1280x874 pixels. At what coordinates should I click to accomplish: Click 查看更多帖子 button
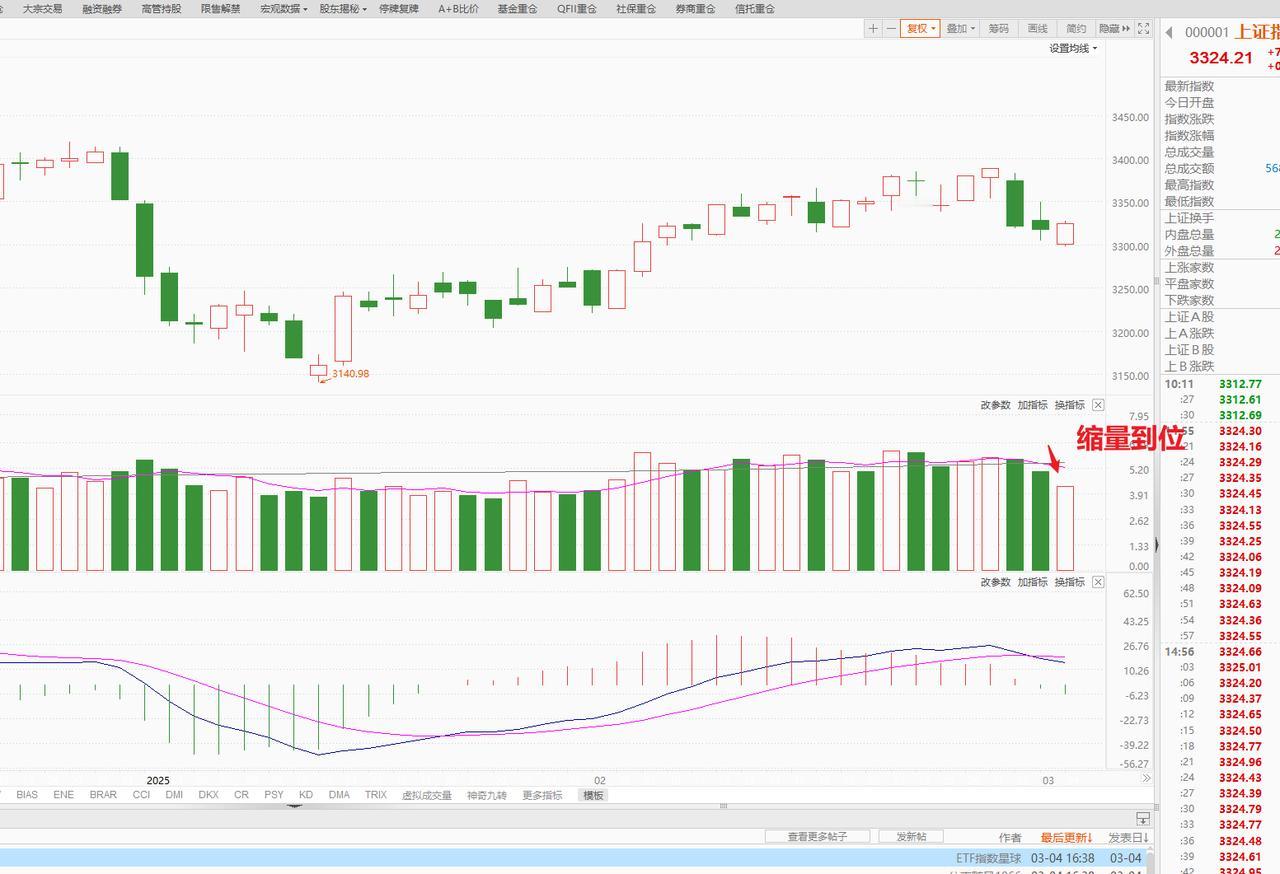point(817,836)
